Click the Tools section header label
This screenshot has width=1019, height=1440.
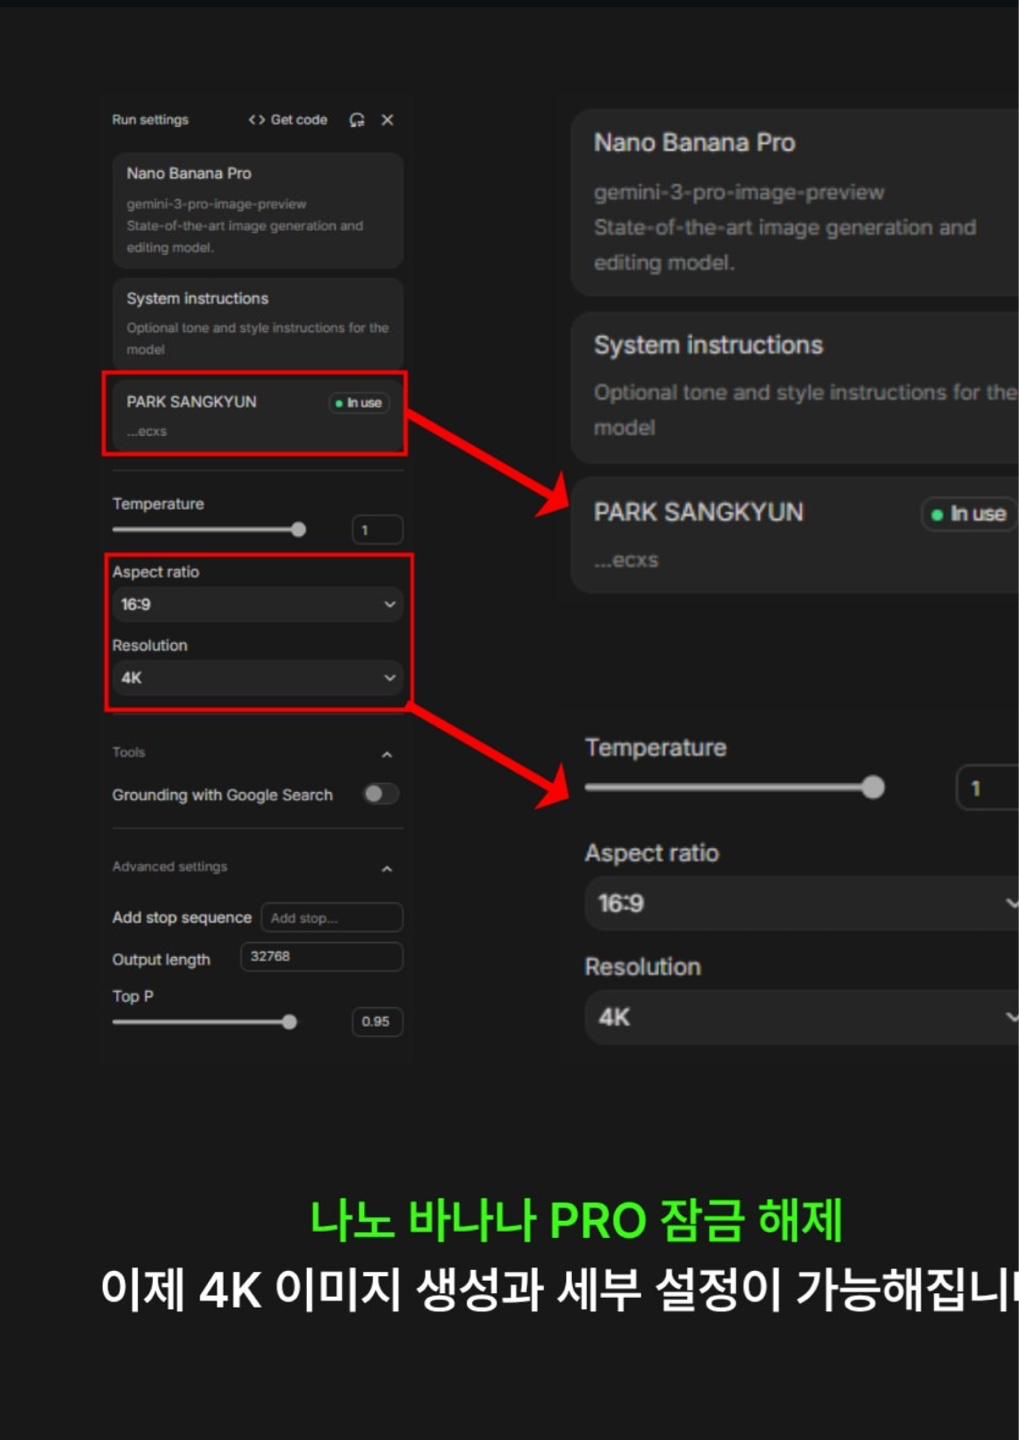click(x=129, y=753)
